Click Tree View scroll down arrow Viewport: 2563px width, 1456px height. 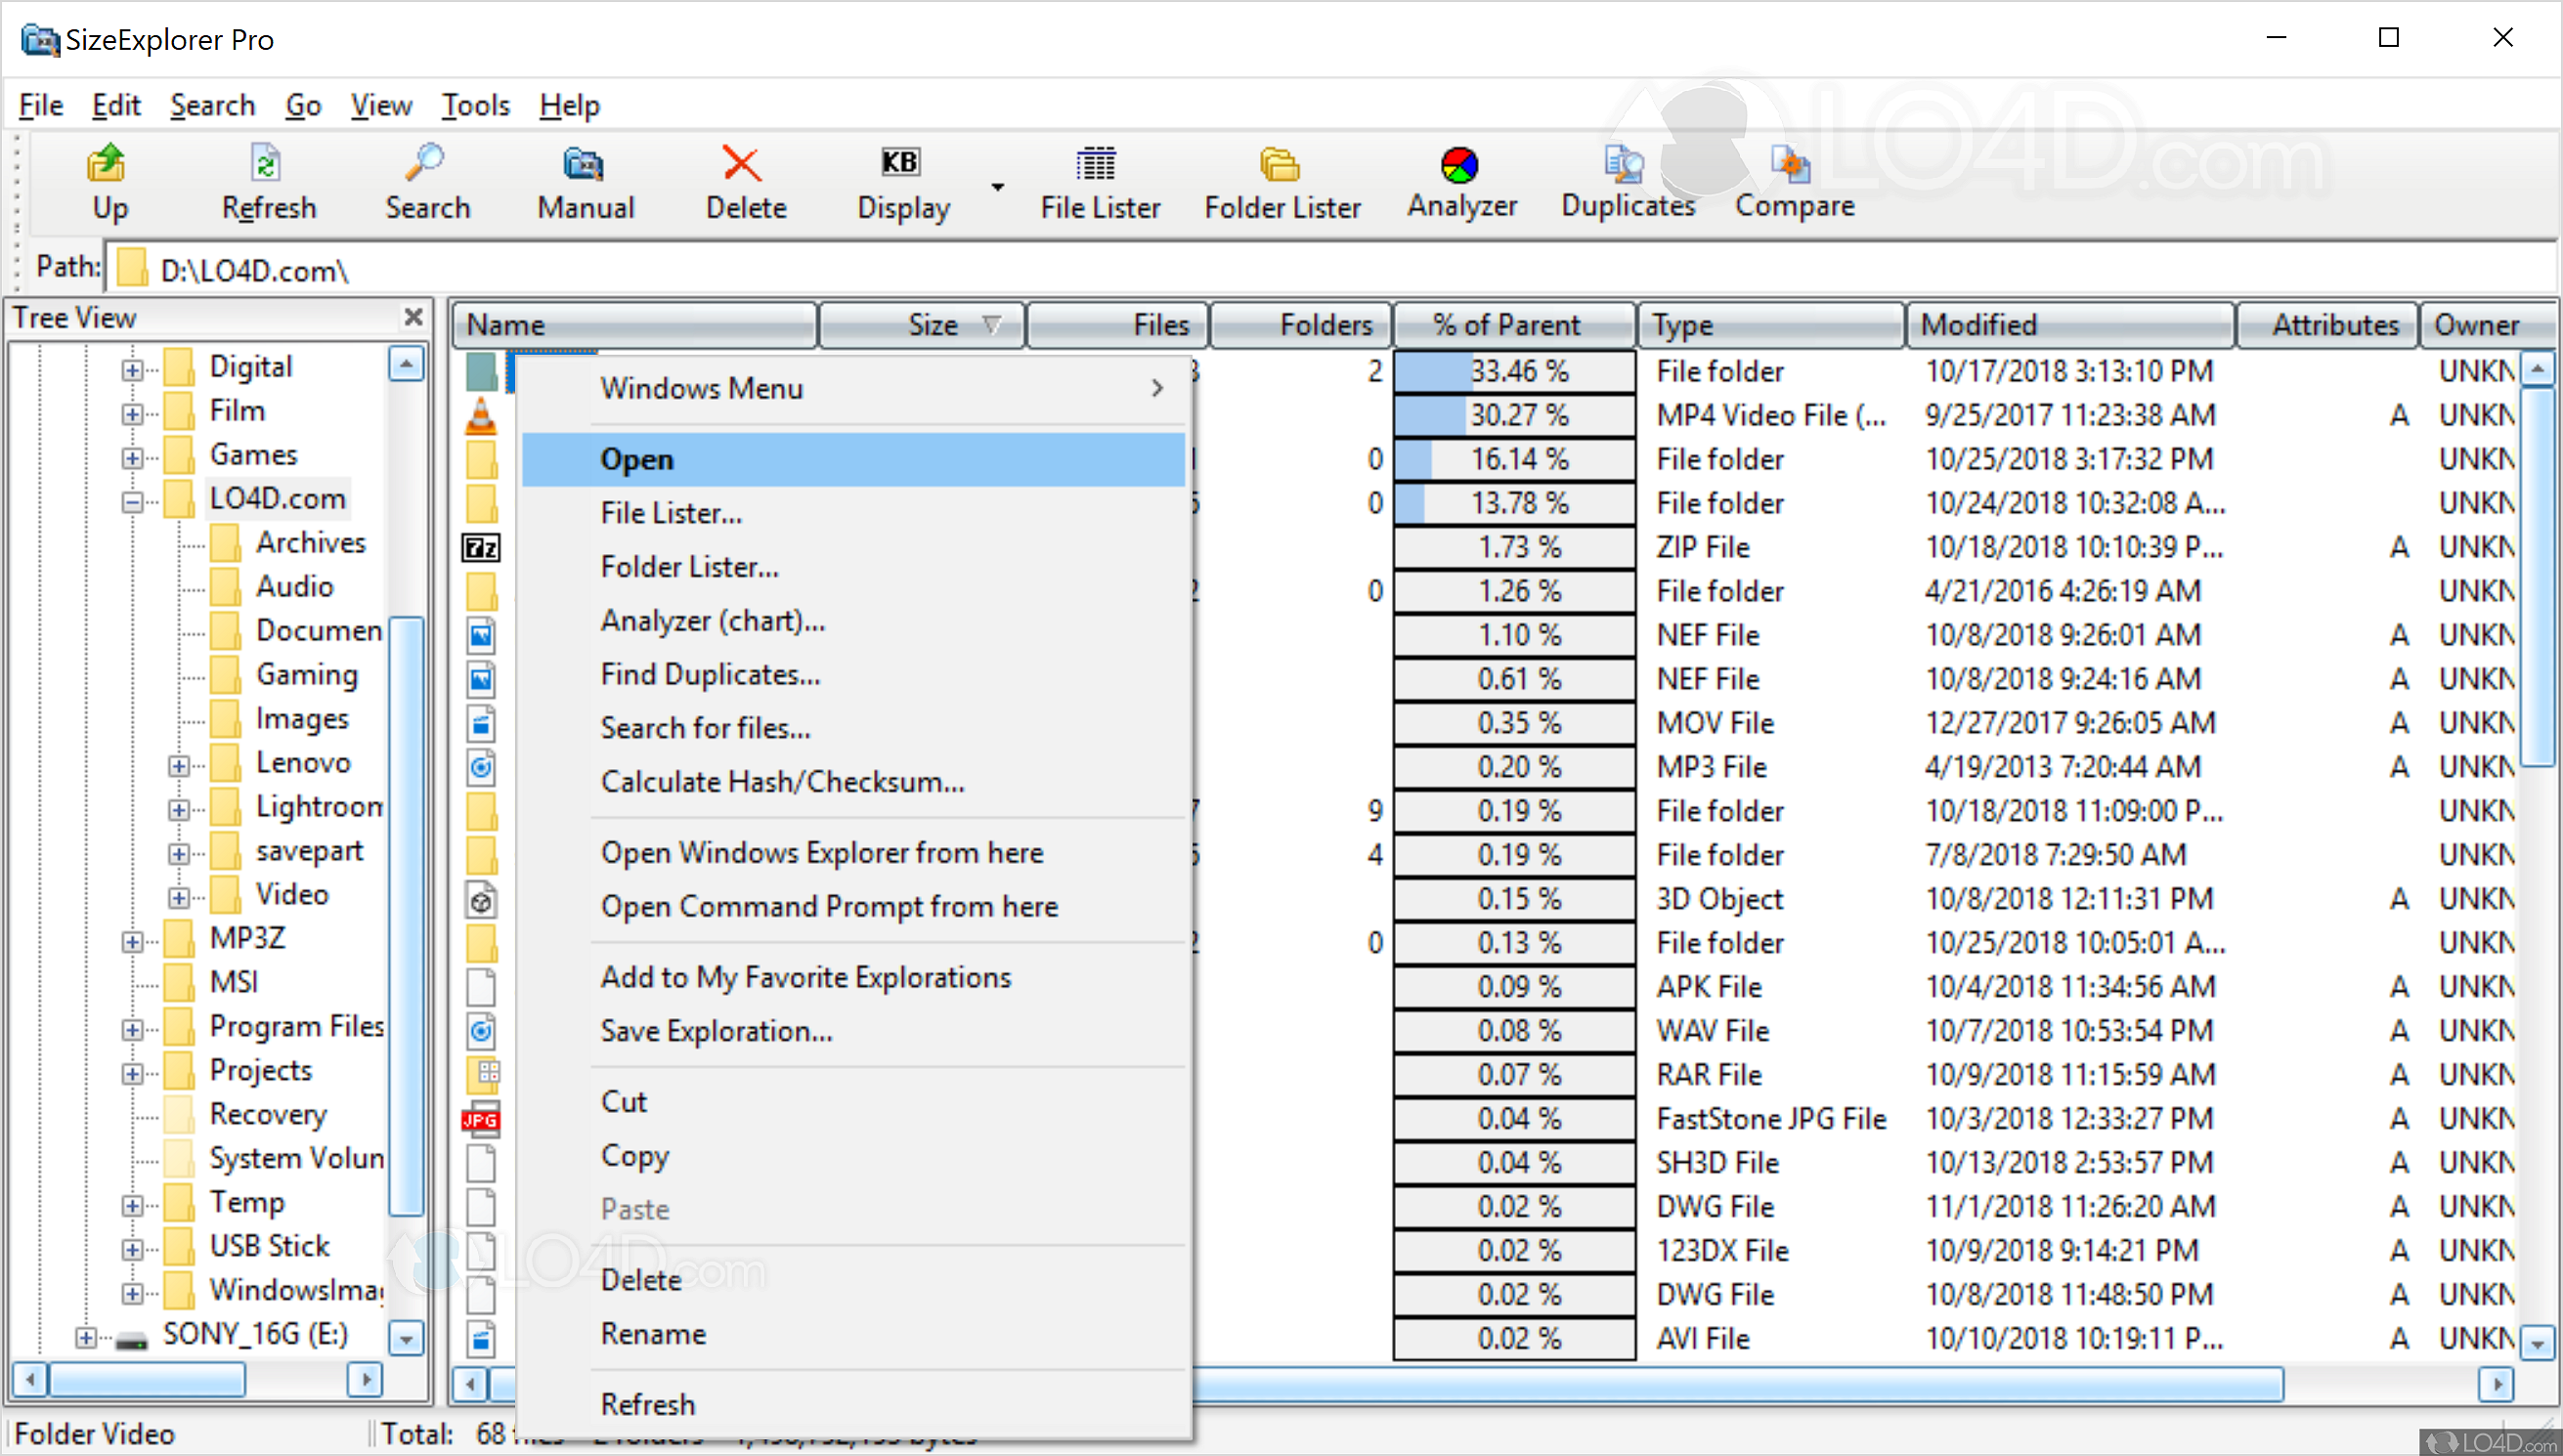coord(406,1337)
